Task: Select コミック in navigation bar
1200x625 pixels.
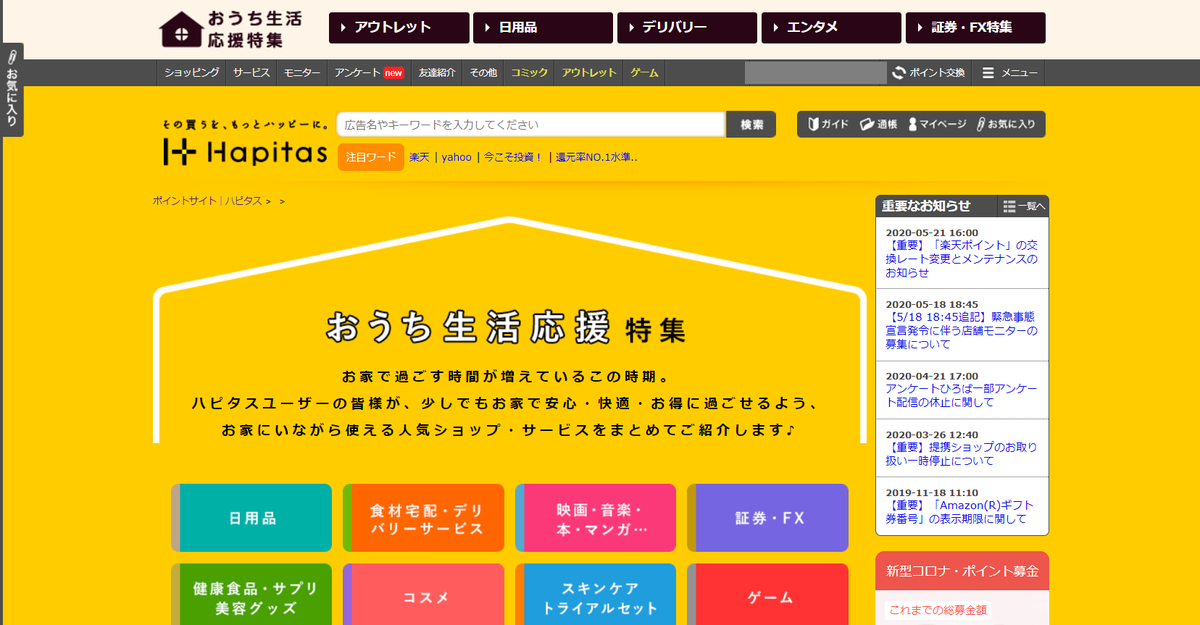Action: click(x=529, y=73)
